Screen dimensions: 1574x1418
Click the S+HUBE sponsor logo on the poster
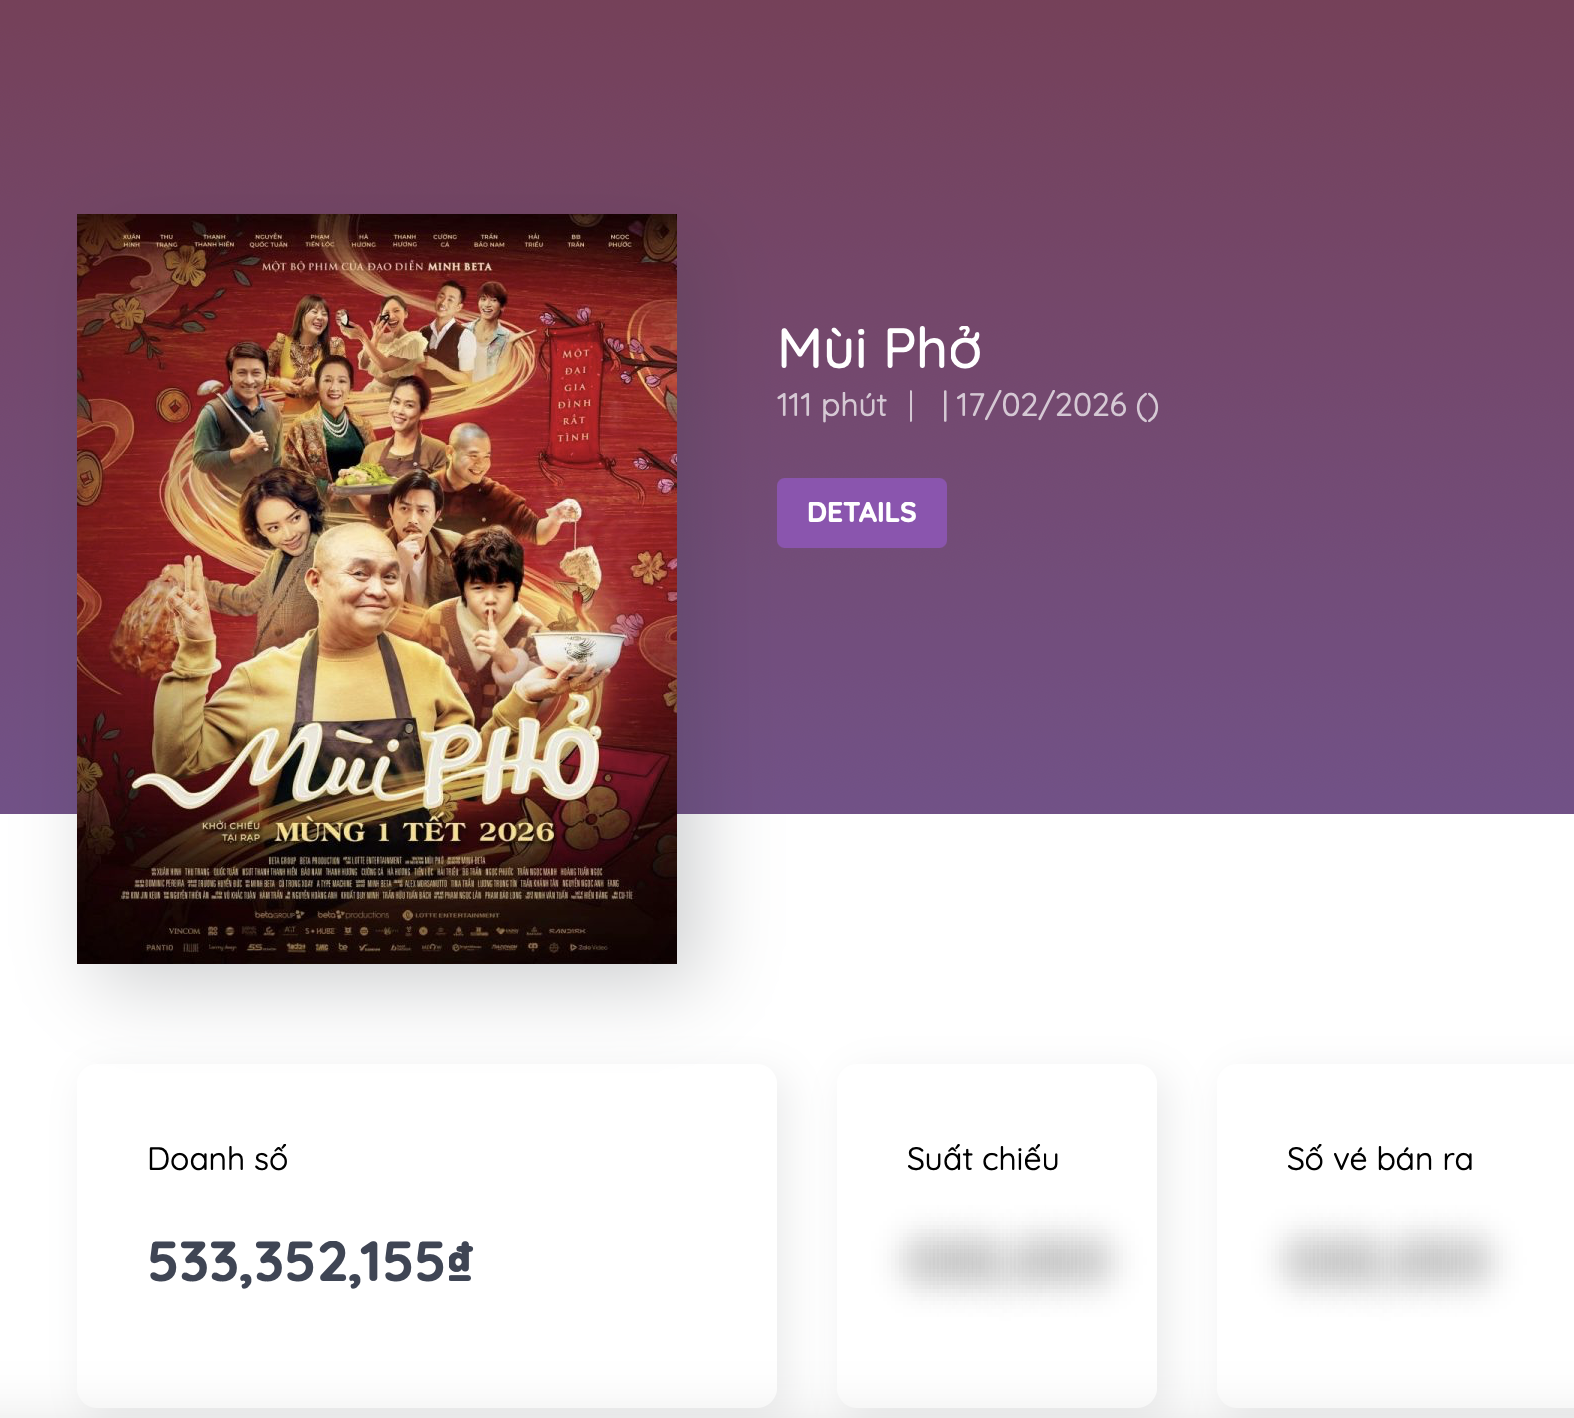point(320,931)
